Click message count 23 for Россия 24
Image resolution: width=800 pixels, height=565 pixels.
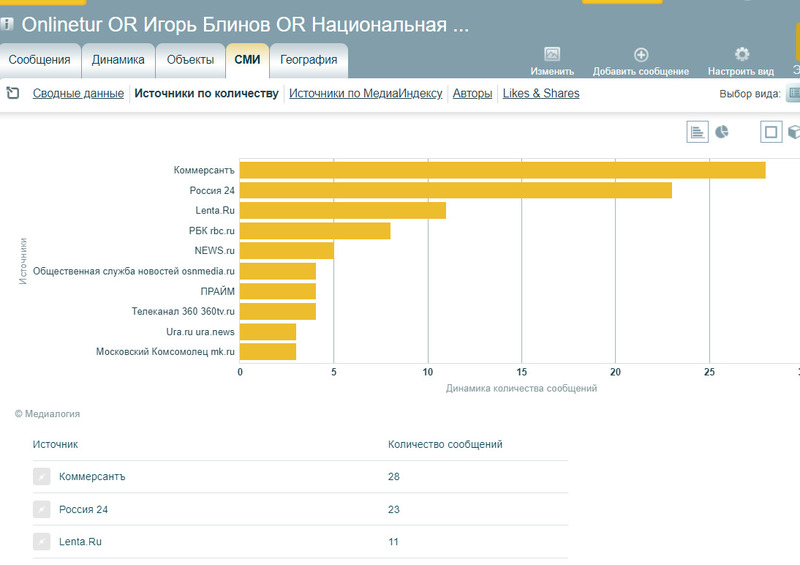[393, 509]
